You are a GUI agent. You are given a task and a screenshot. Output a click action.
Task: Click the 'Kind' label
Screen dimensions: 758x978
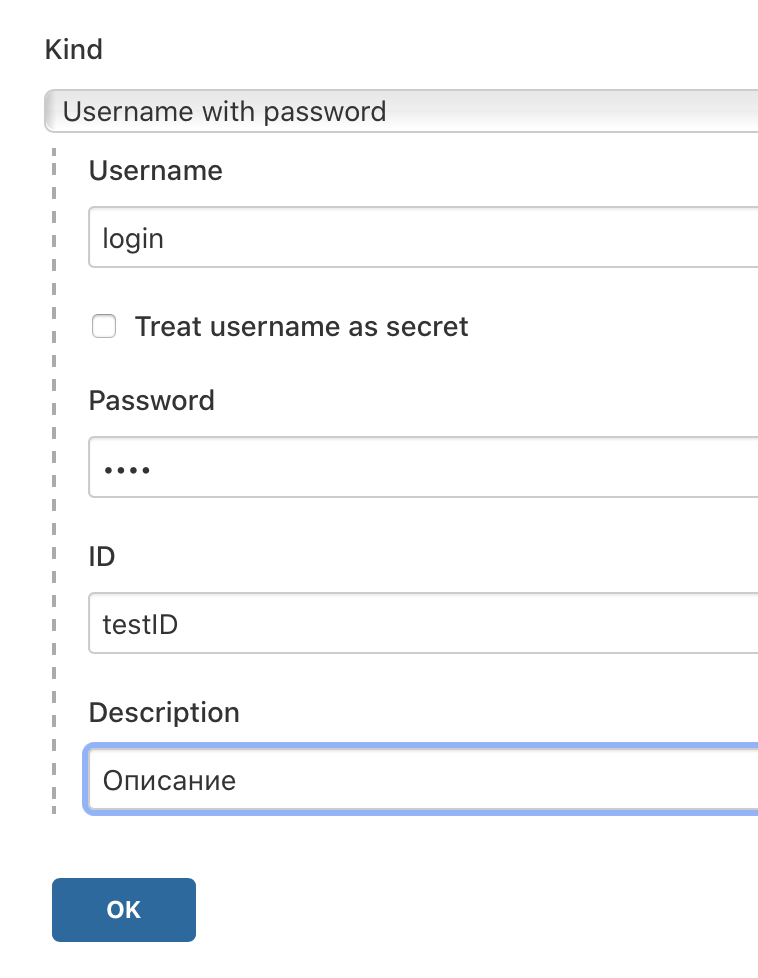(73, 49)
